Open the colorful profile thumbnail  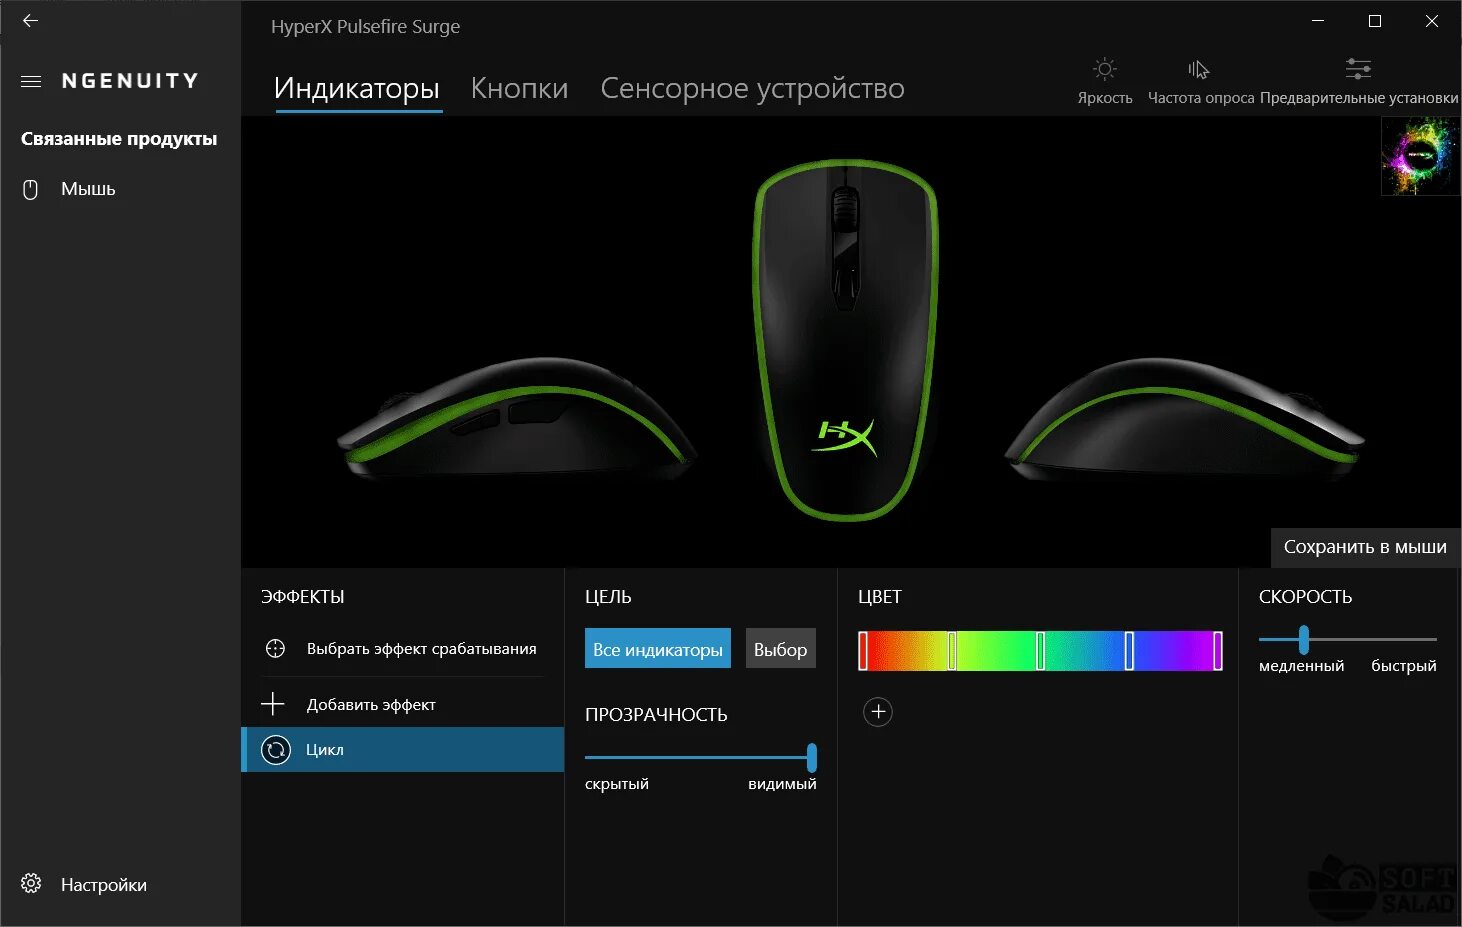[x=1420, y=156]
